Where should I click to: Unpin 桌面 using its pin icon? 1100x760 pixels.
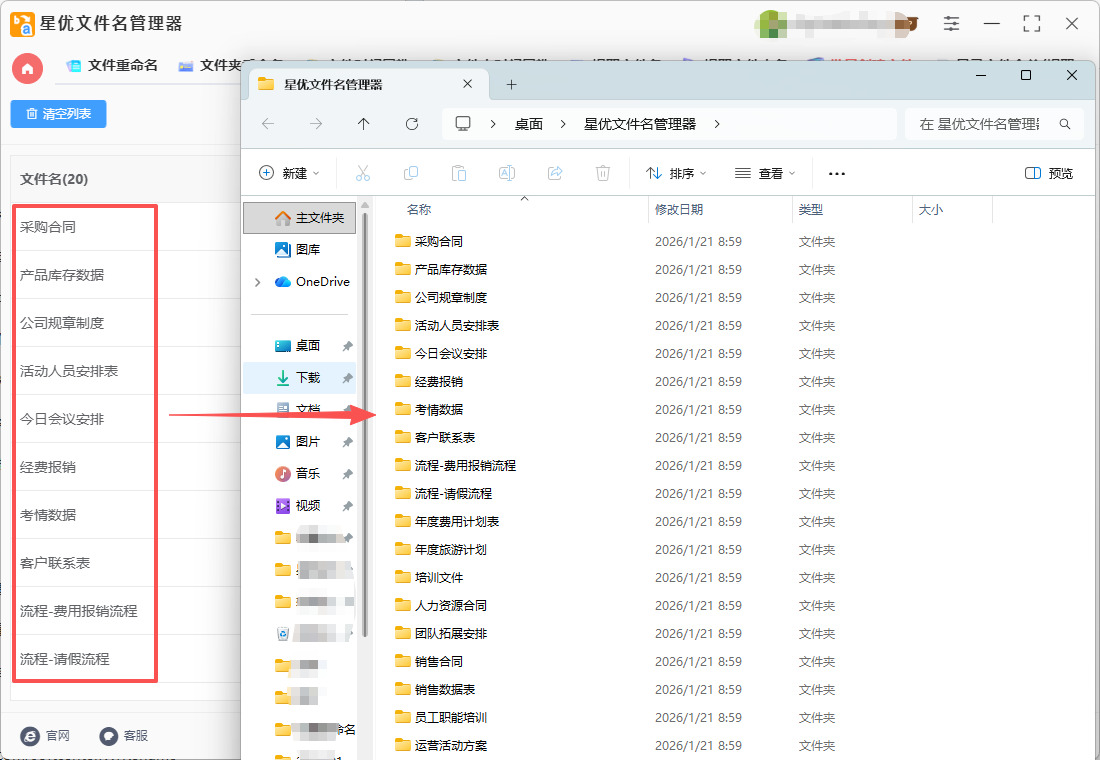click(x=347, y=346)
